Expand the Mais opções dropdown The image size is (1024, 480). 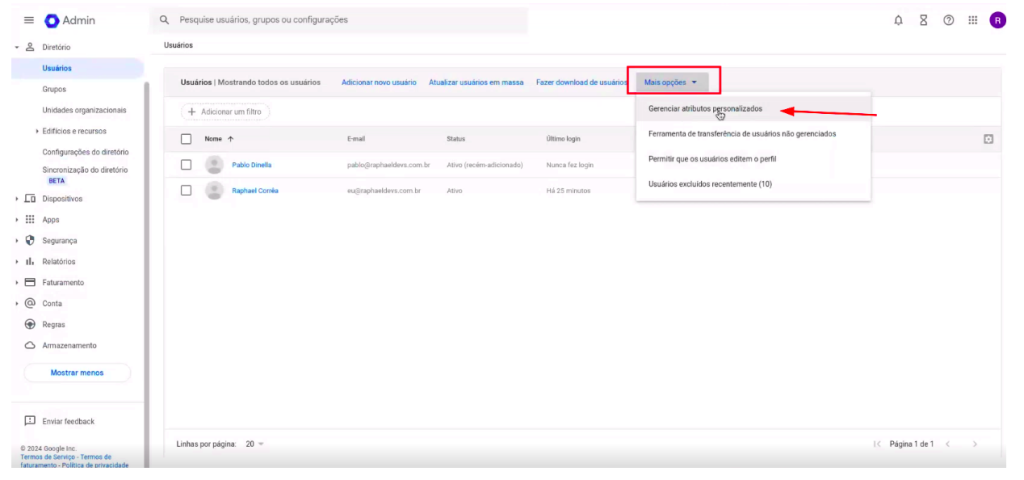(672, 82)
